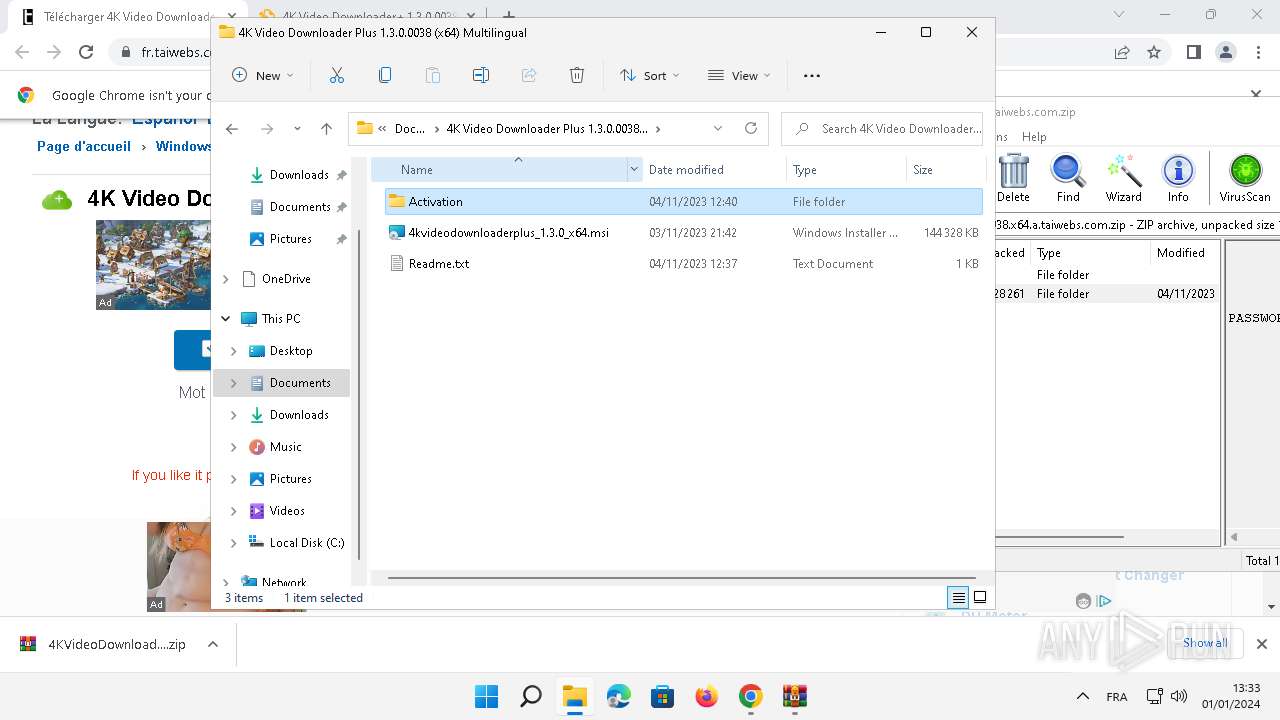The height and width of the screenshot is (720, 1280).
Task: Open Microsoft Store from taskbar
Action: coord(662,696)
